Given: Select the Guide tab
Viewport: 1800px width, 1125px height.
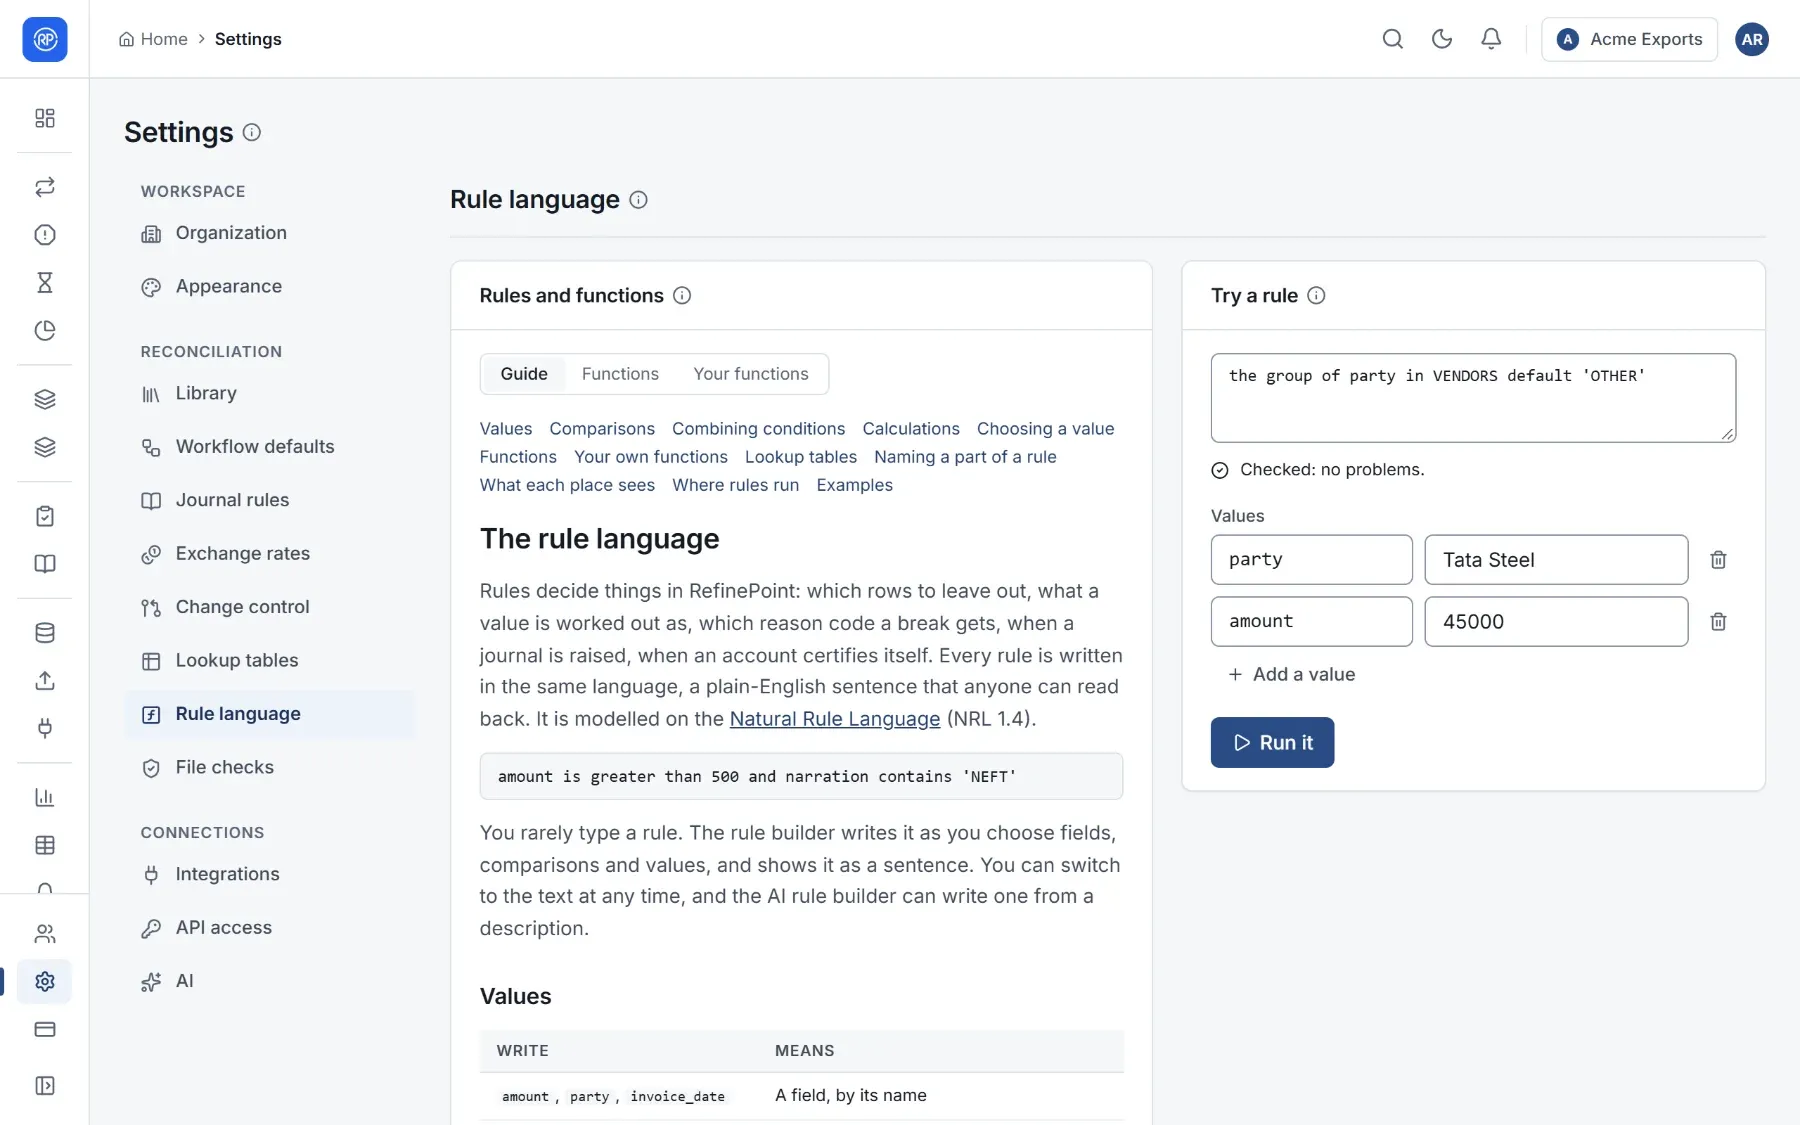Looking at the screenshot, I should coord(524,374).
